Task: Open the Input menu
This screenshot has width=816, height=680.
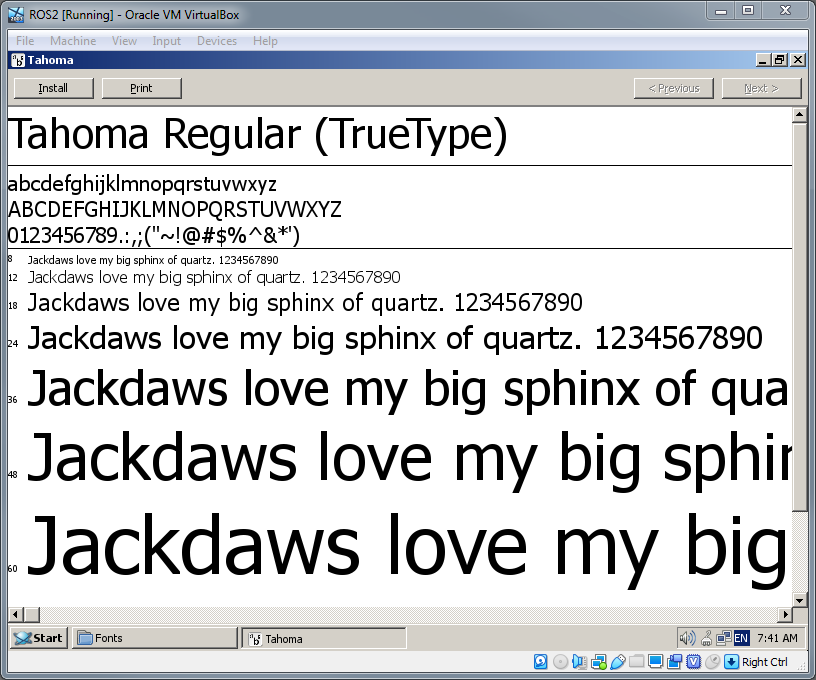Action: click(167, 41)
